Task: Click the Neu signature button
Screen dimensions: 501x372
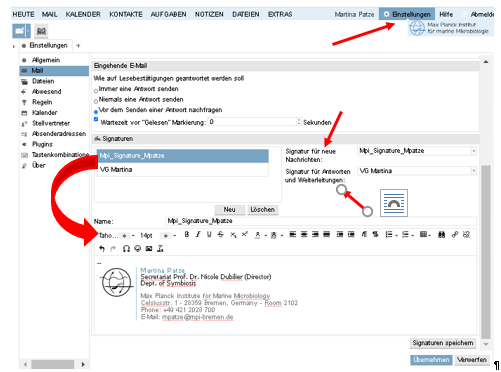Action: tap(229, 210)
